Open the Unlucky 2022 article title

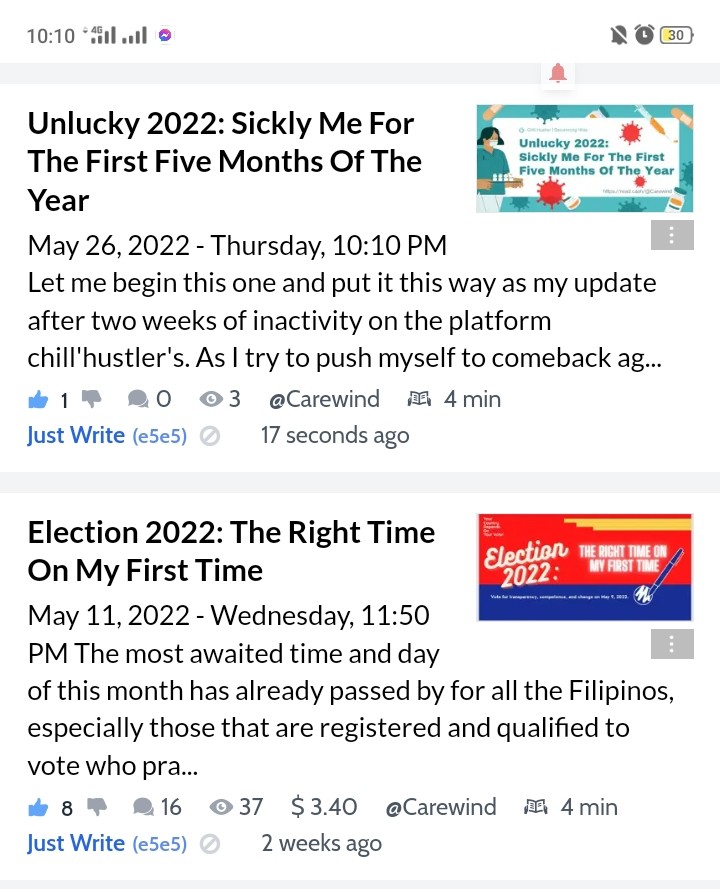tap(225, 162)
